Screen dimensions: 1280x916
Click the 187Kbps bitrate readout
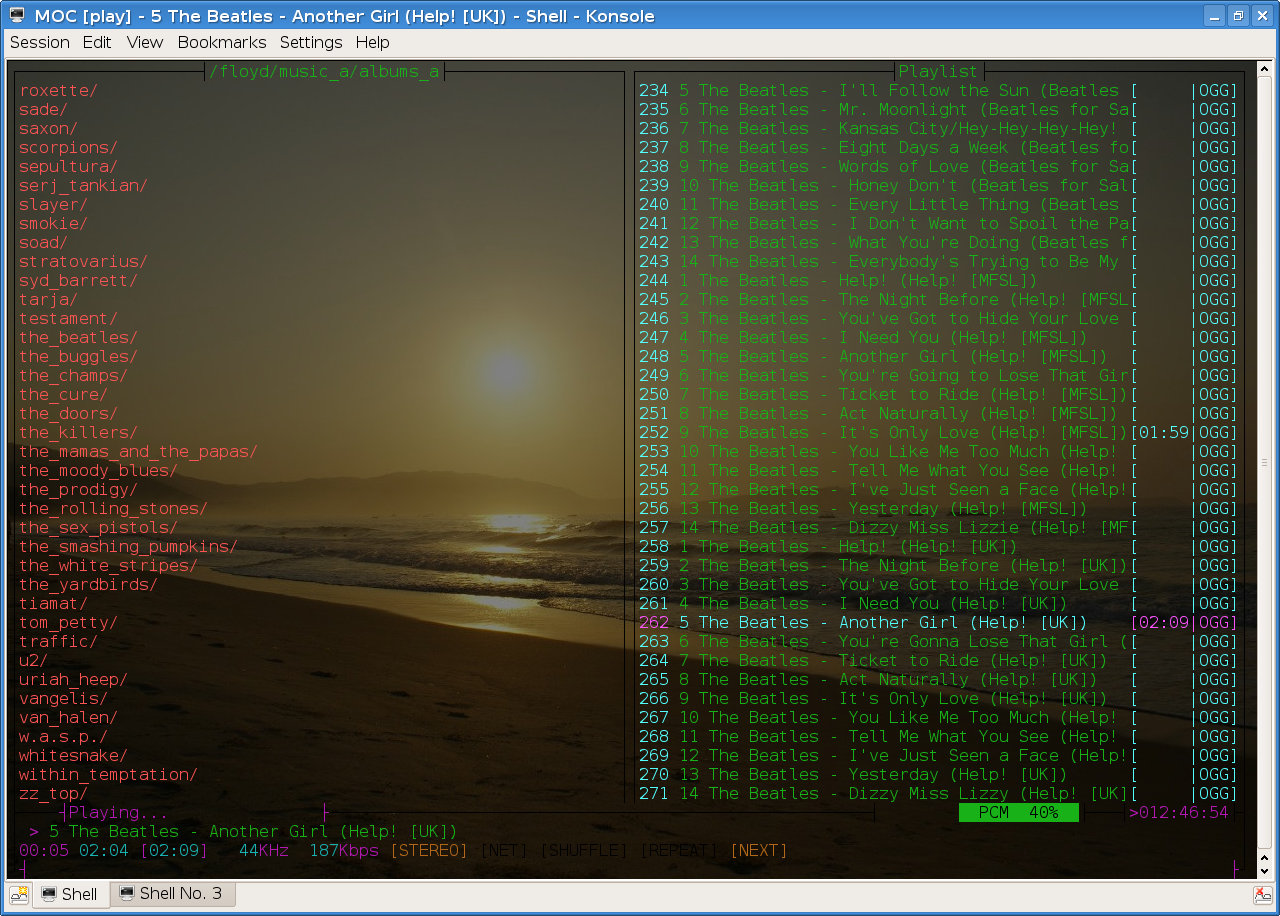344,851
